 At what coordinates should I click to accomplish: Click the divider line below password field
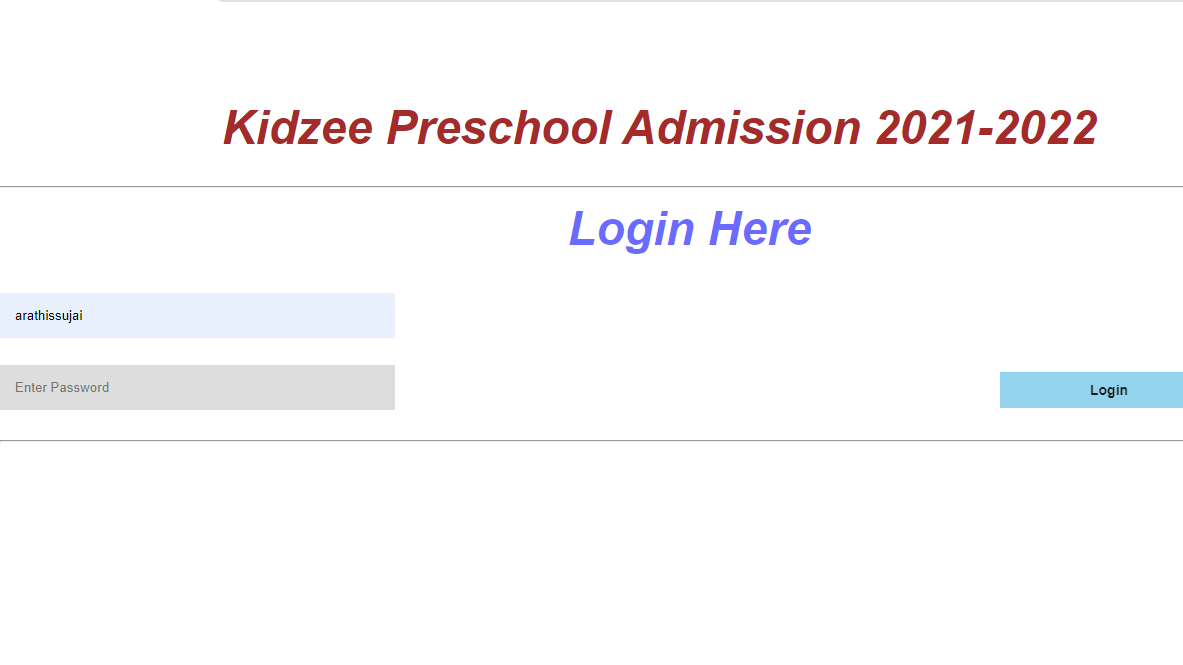point(592,440)
